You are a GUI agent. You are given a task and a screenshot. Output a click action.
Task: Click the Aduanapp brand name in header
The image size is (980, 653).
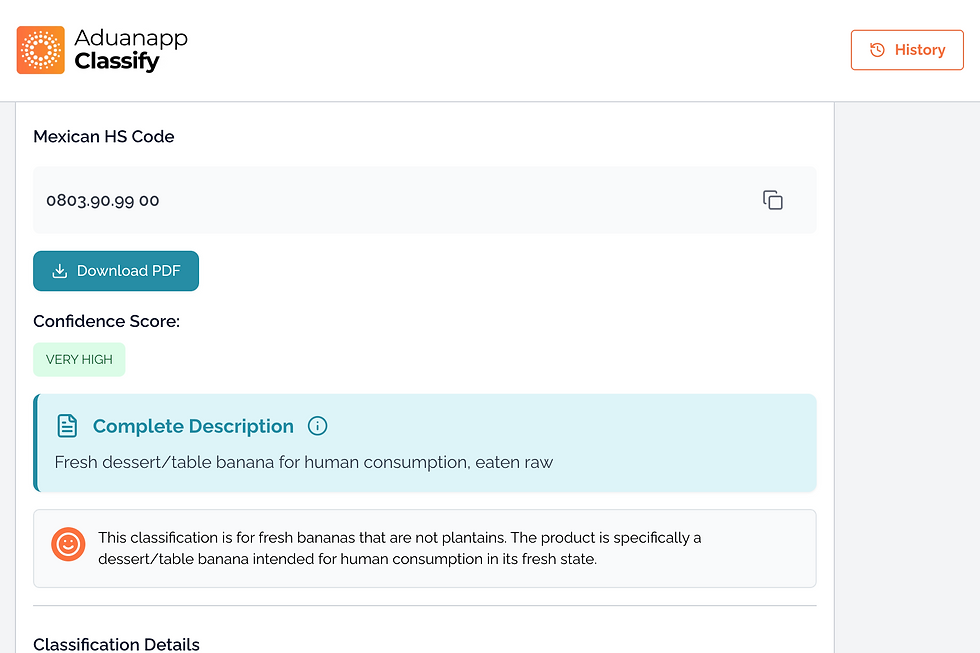[131, 38]
